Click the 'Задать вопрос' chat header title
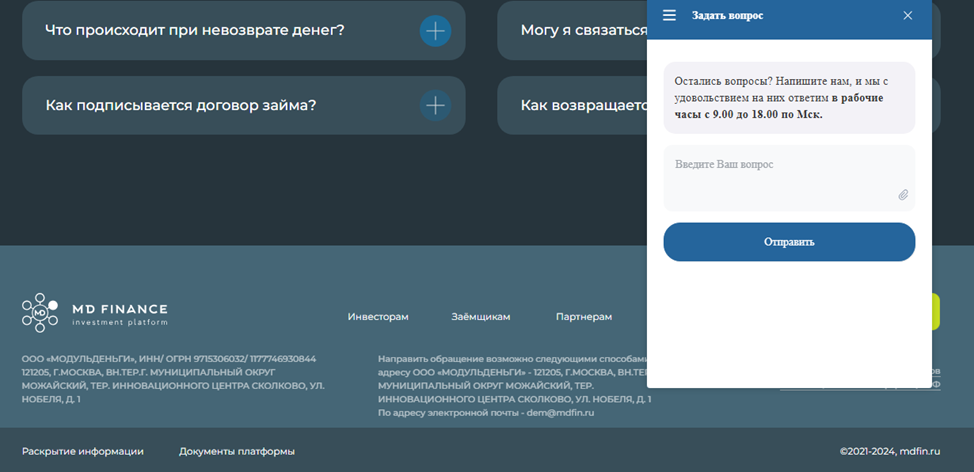The image size is (974, 472). [x=727, y=16]
